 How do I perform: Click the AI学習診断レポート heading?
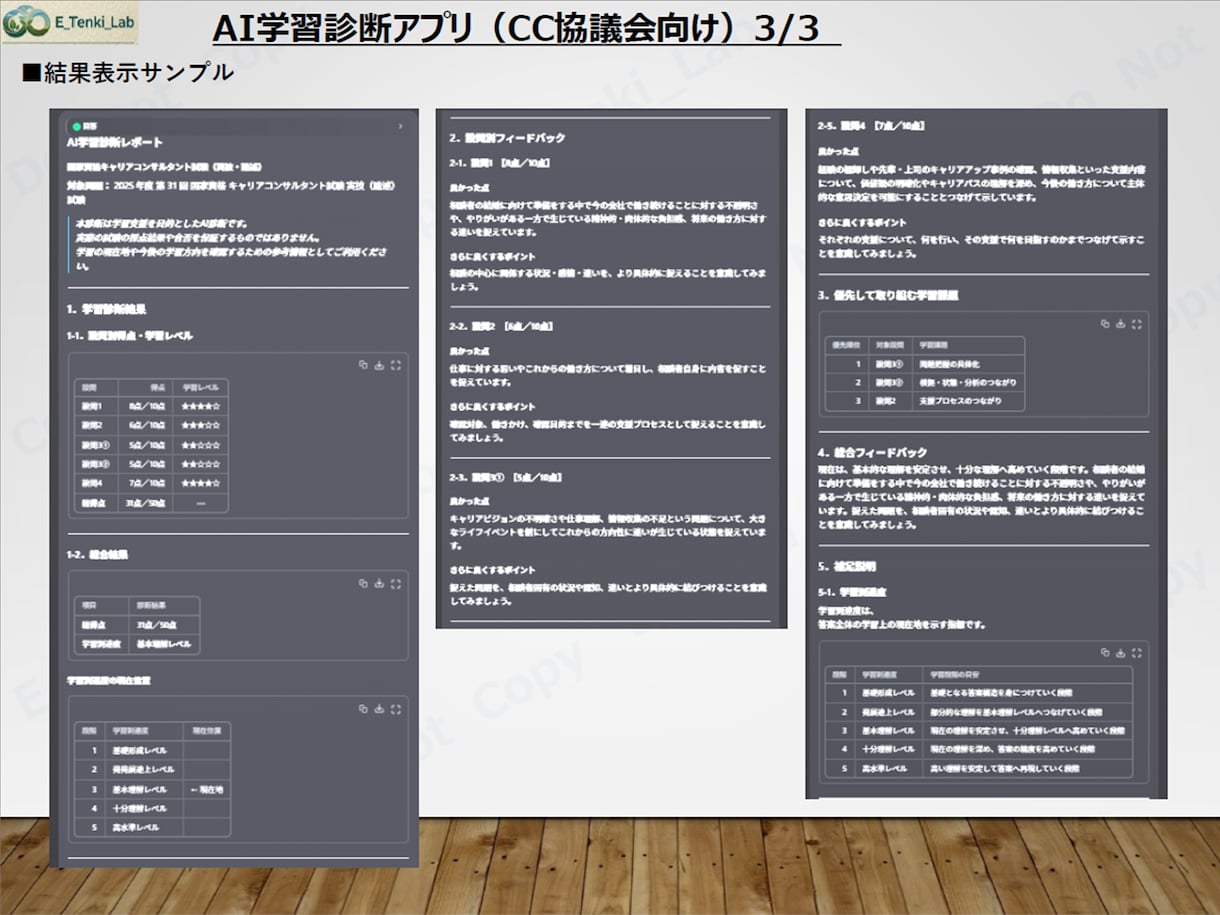(x=115, y=142)
